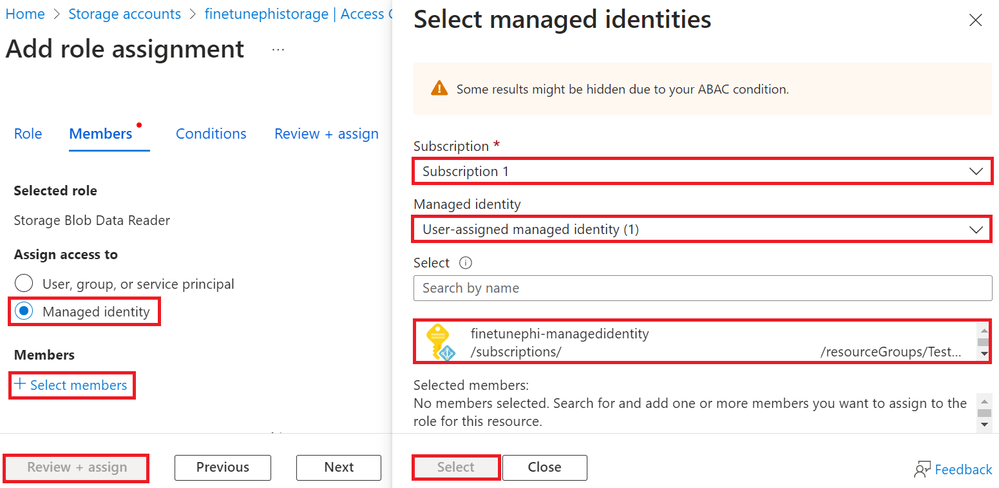Screen dimensions: 999x488
Task: Click the managed identity key icon
Action: [440, 342]
